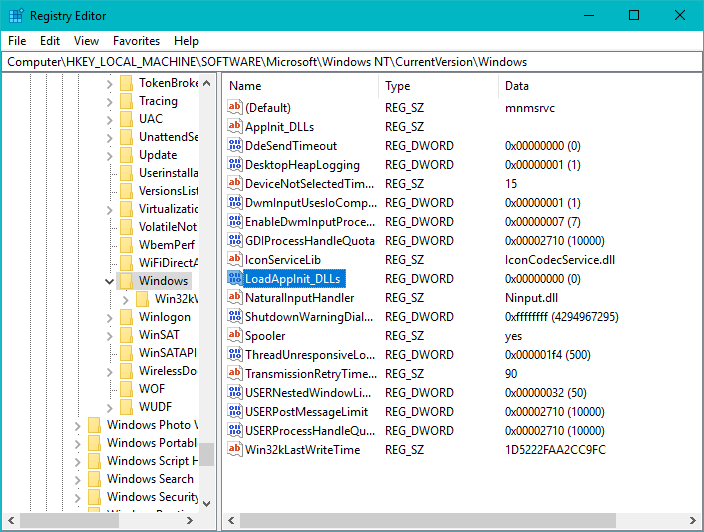Open the File menu

(17, 41)
